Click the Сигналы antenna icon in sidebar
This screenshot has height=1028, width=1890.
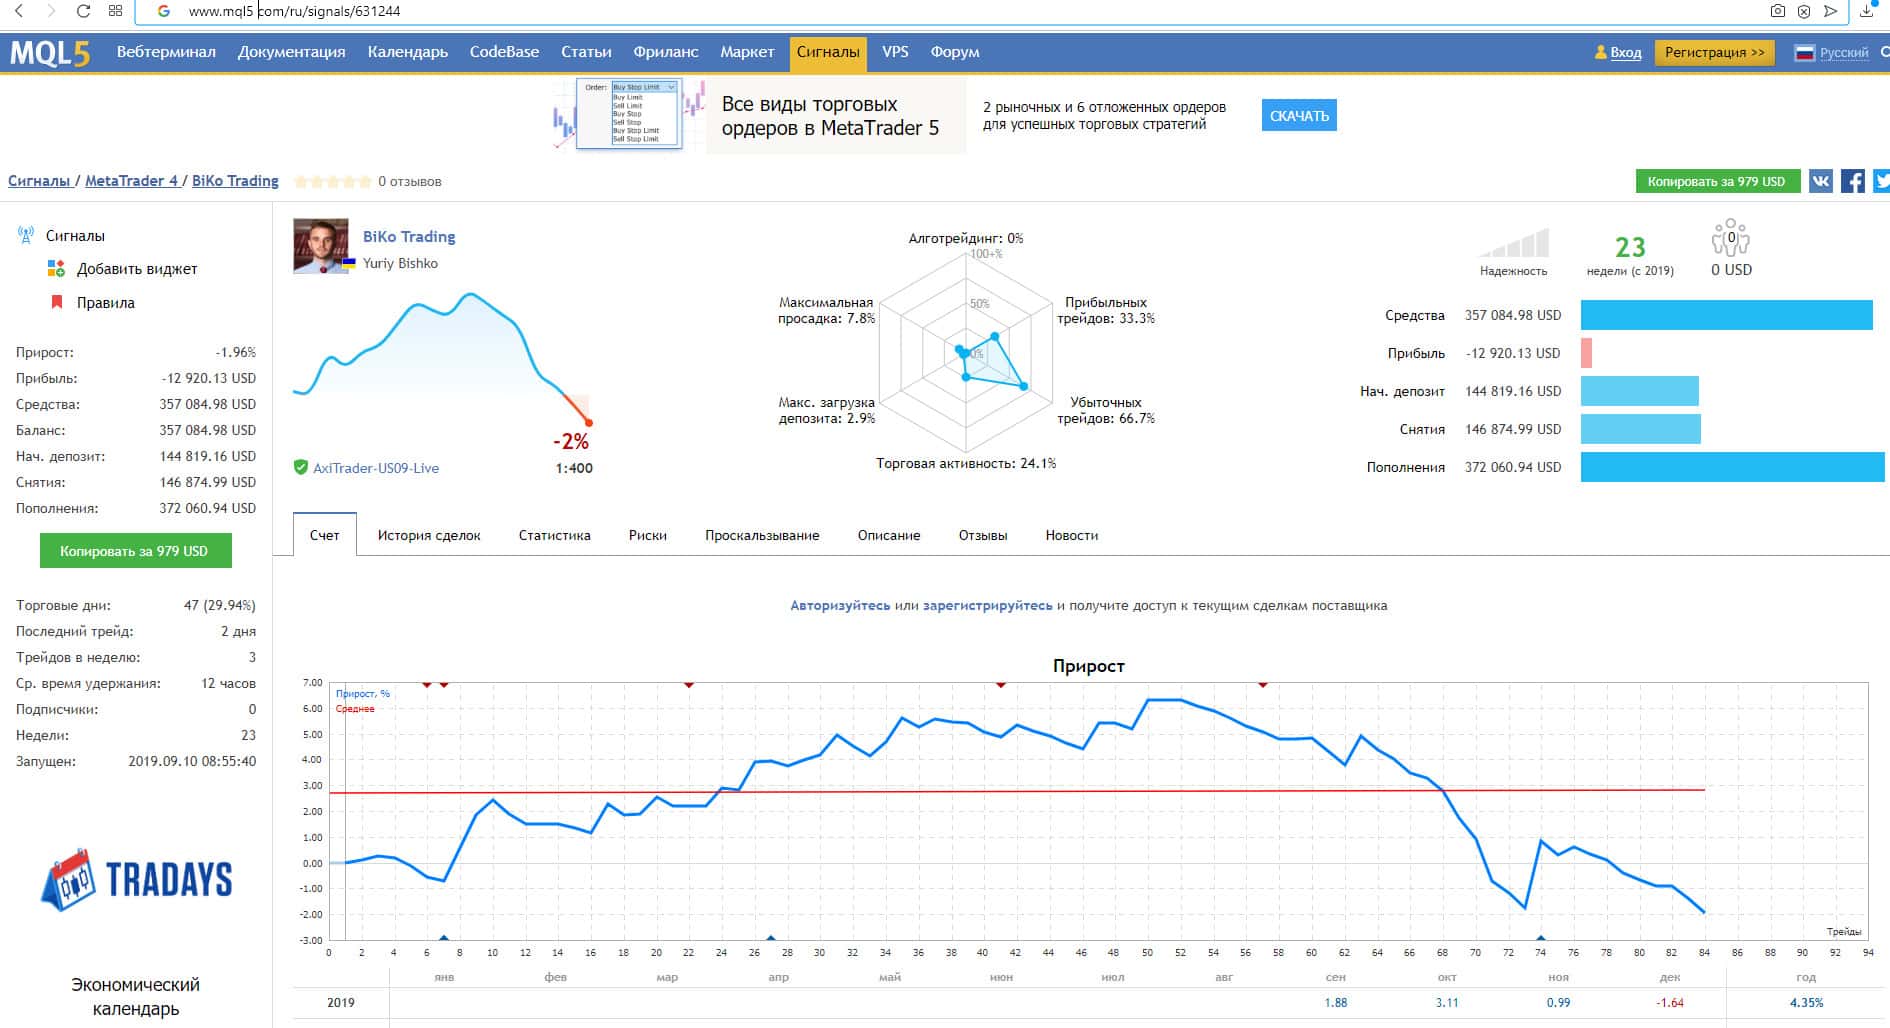26,236
